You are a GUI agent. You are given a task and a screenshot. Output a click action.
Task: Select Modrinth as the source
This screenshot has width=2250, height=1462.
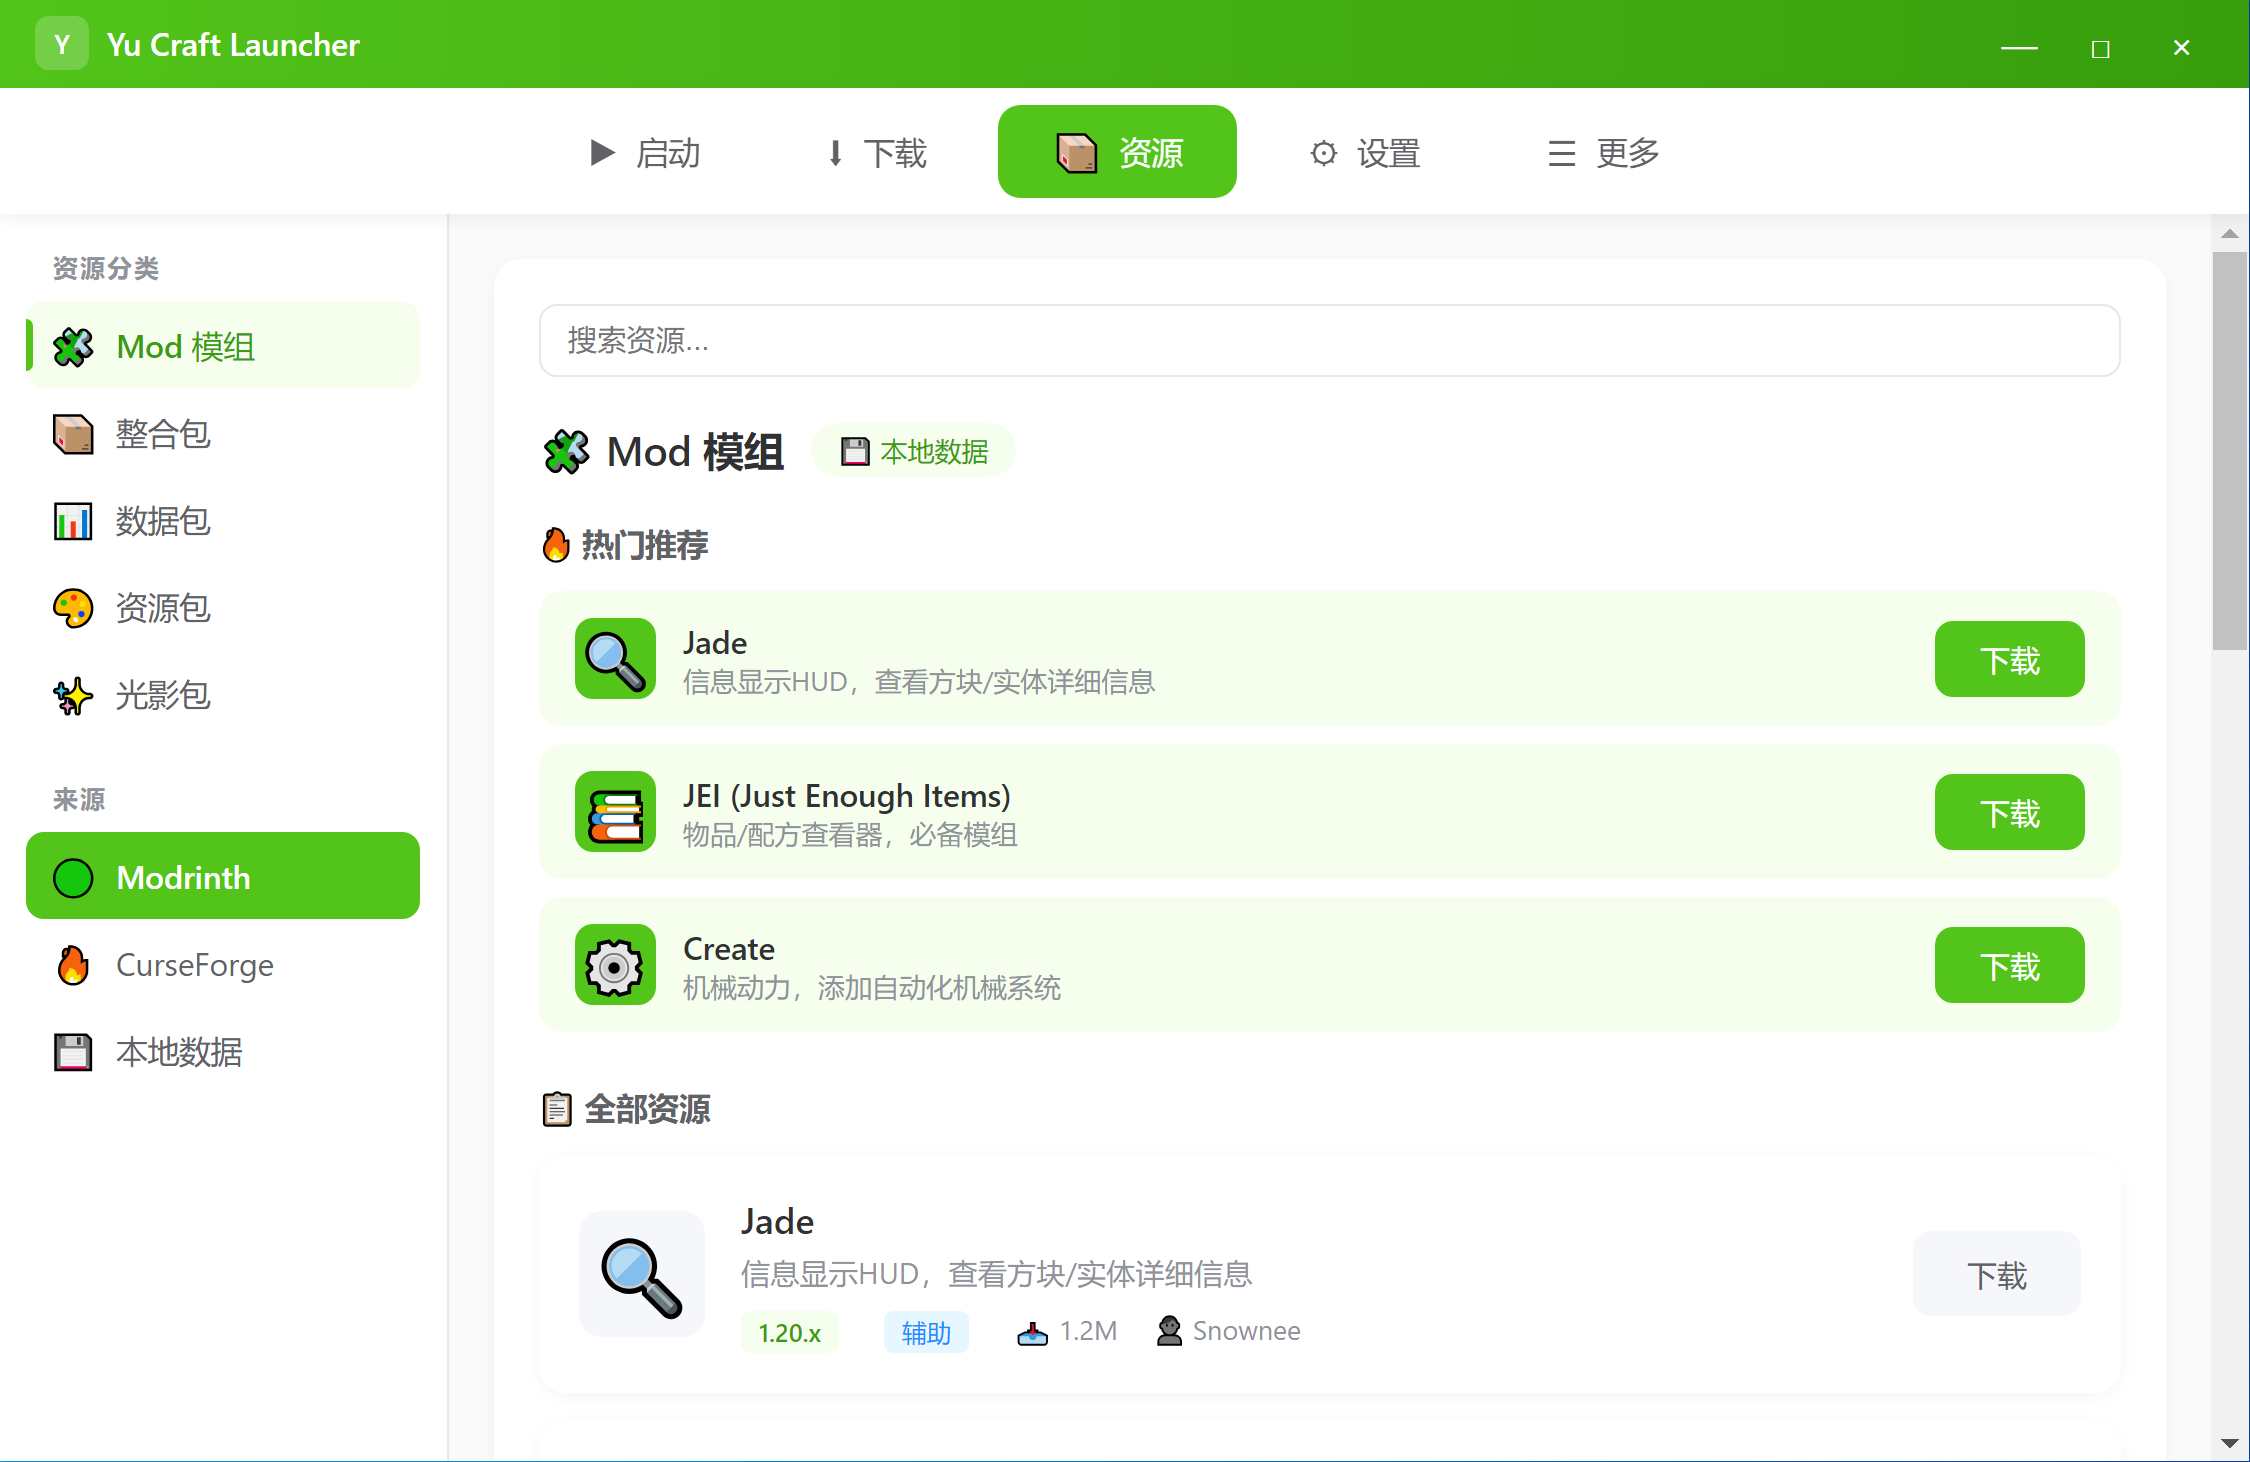pos(223,876)
